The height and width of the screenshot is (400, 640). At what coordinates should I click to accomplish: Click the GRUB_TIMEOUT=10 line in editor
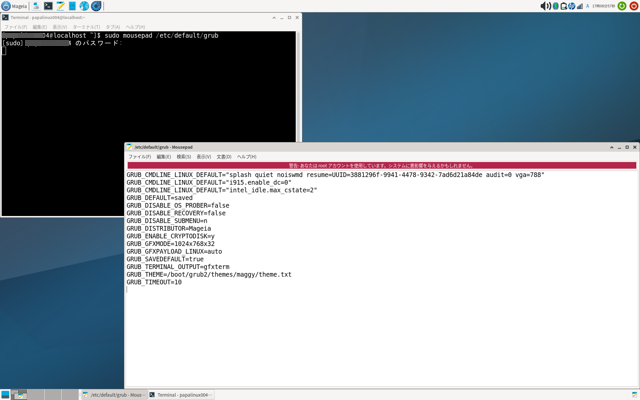[154, 282]
